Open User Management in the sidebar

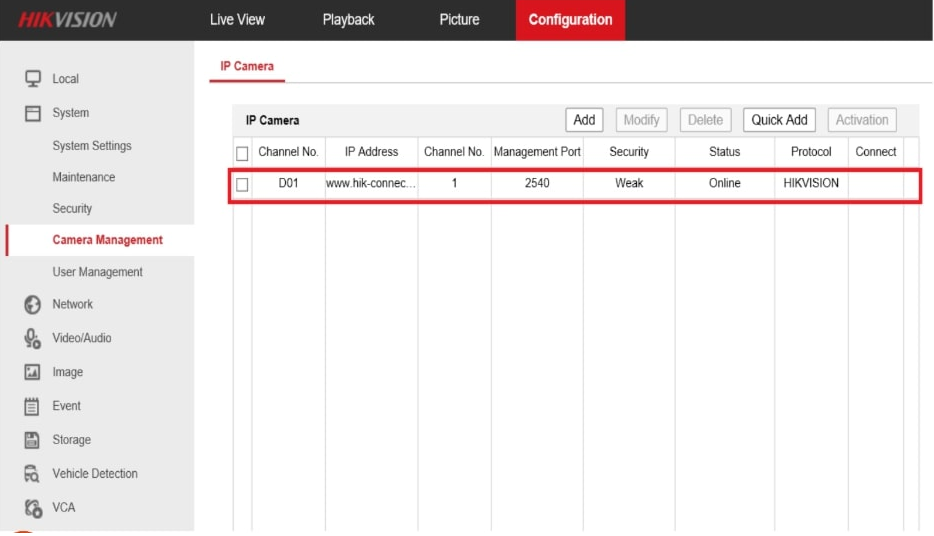pyautogui.click(x=97, y=272)
